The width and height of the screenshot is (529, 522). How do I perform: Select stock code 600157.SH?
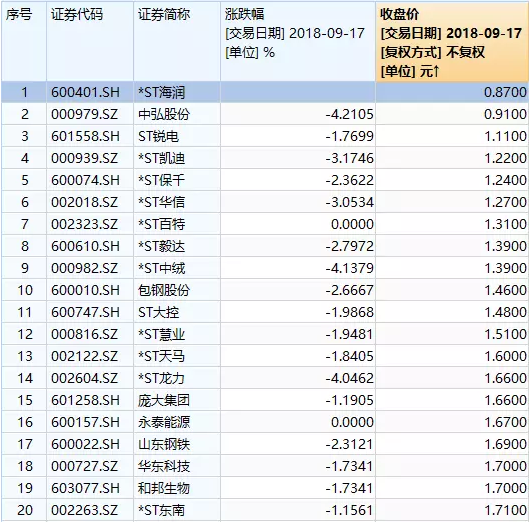[x=85, y=422]
